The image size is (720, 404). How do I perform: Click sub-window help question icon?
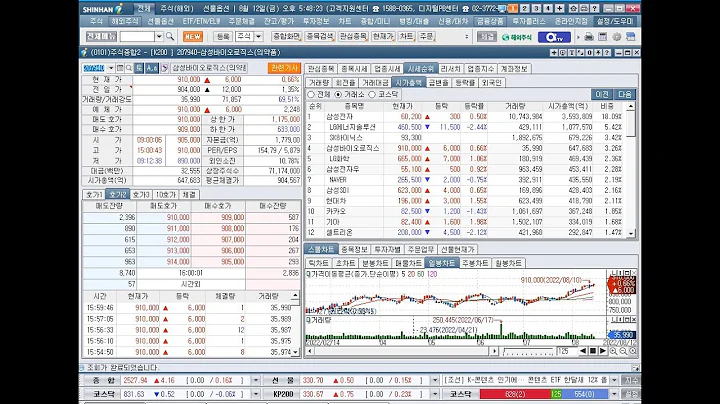click(607, 53)
